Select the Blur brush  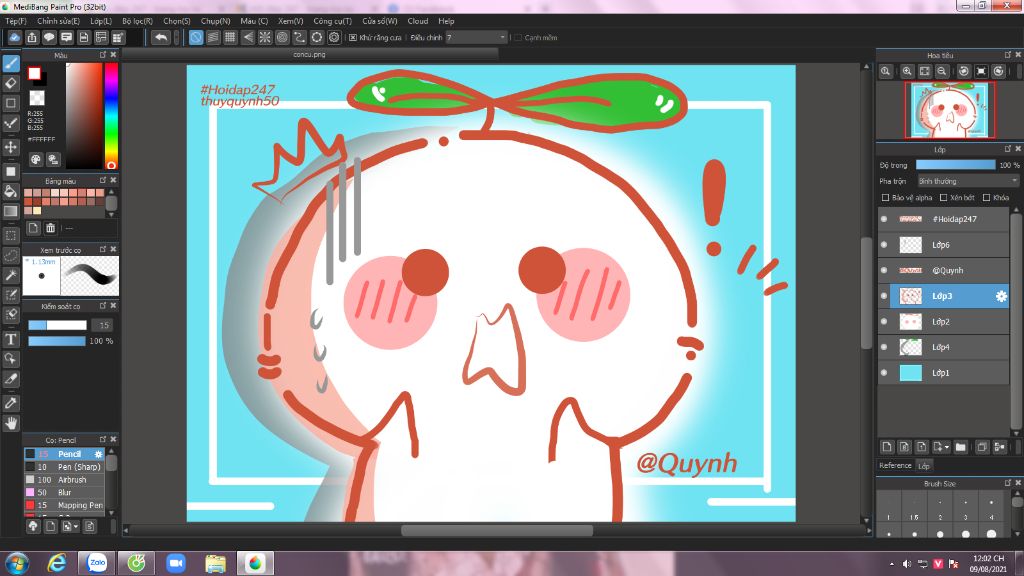click(x=64, y=492)
